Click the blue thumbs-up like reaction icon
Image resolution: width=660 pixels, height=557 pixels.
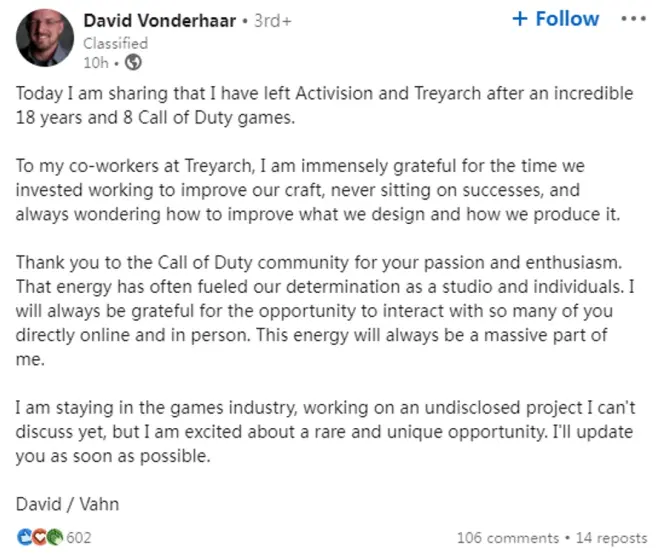[x=25, y=537]
